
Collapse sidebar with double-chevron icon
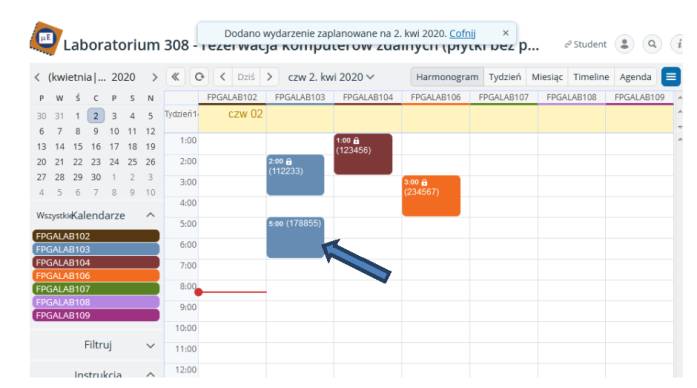(176, 77)
